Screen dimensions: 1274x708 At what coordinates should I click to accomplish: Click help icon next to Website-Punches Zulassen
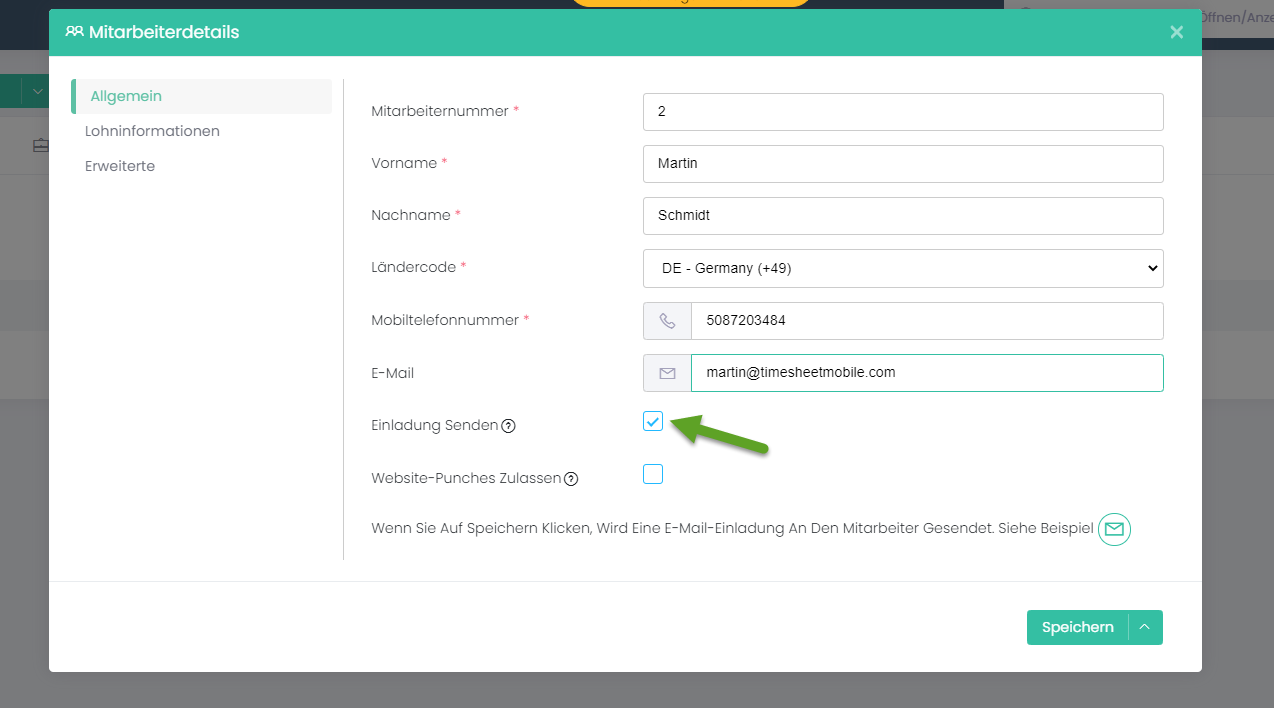coord(571,479)
